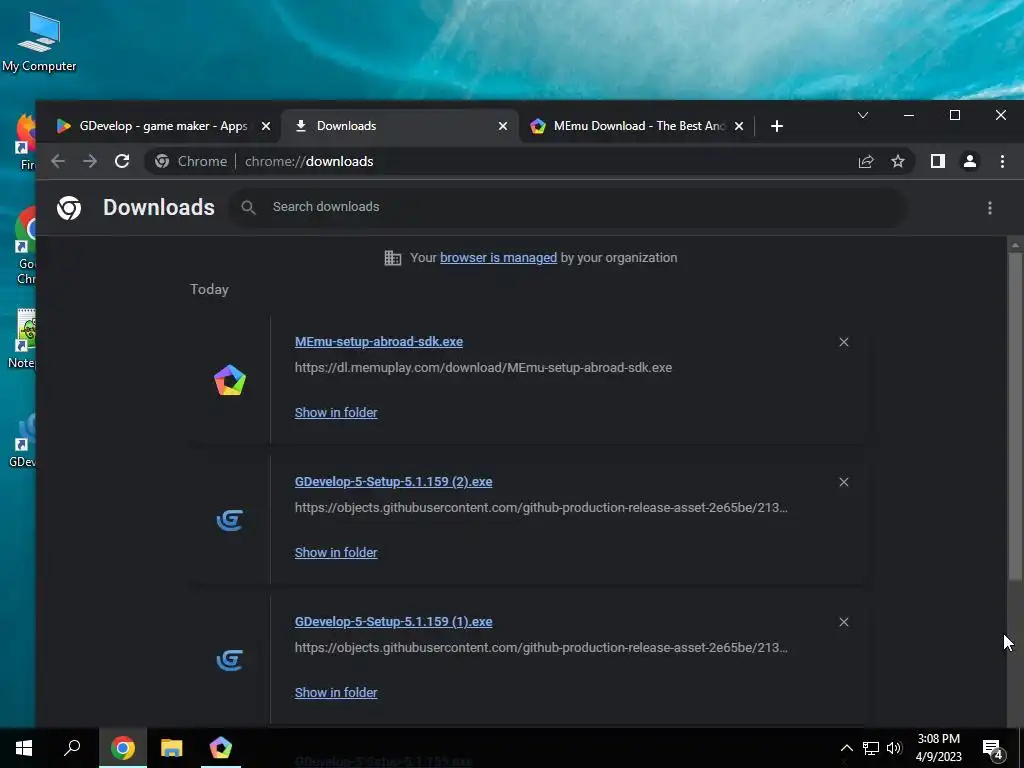
Task: Go forward in Chrome history
Action: (90, 161)
